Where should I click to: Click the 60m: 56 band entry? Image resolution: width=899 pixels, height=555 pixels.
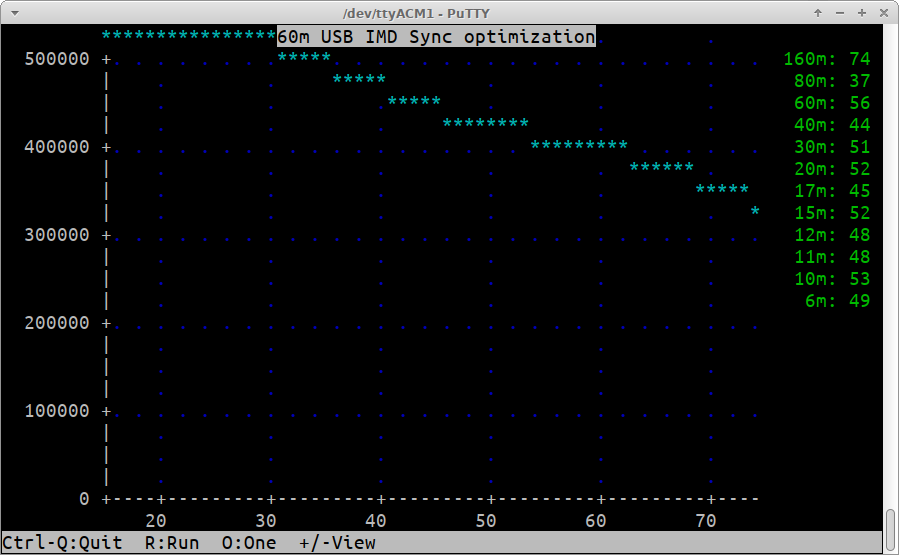pos(832,103)
